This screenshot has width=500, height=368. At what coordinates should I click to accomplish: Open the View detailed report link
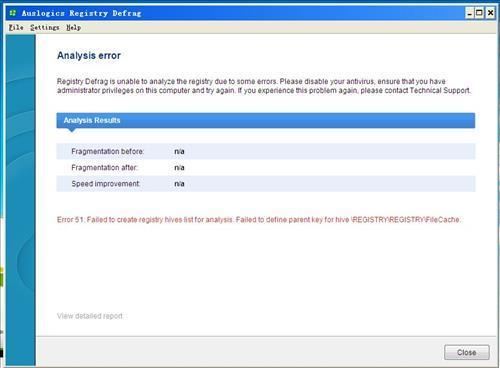point(90,316)
